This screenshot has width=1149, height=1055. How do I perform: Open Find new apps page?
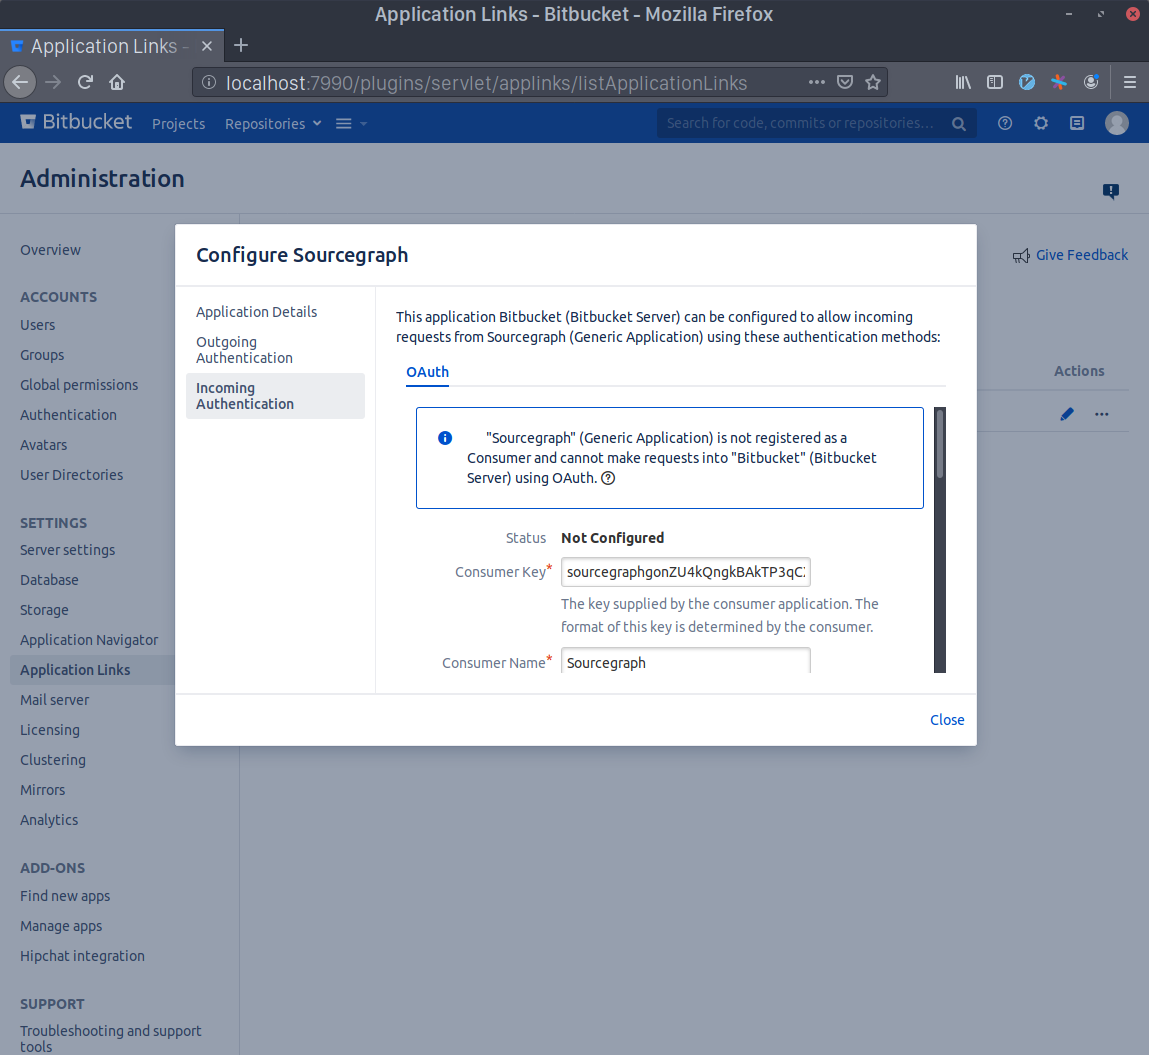click(65, 897)
